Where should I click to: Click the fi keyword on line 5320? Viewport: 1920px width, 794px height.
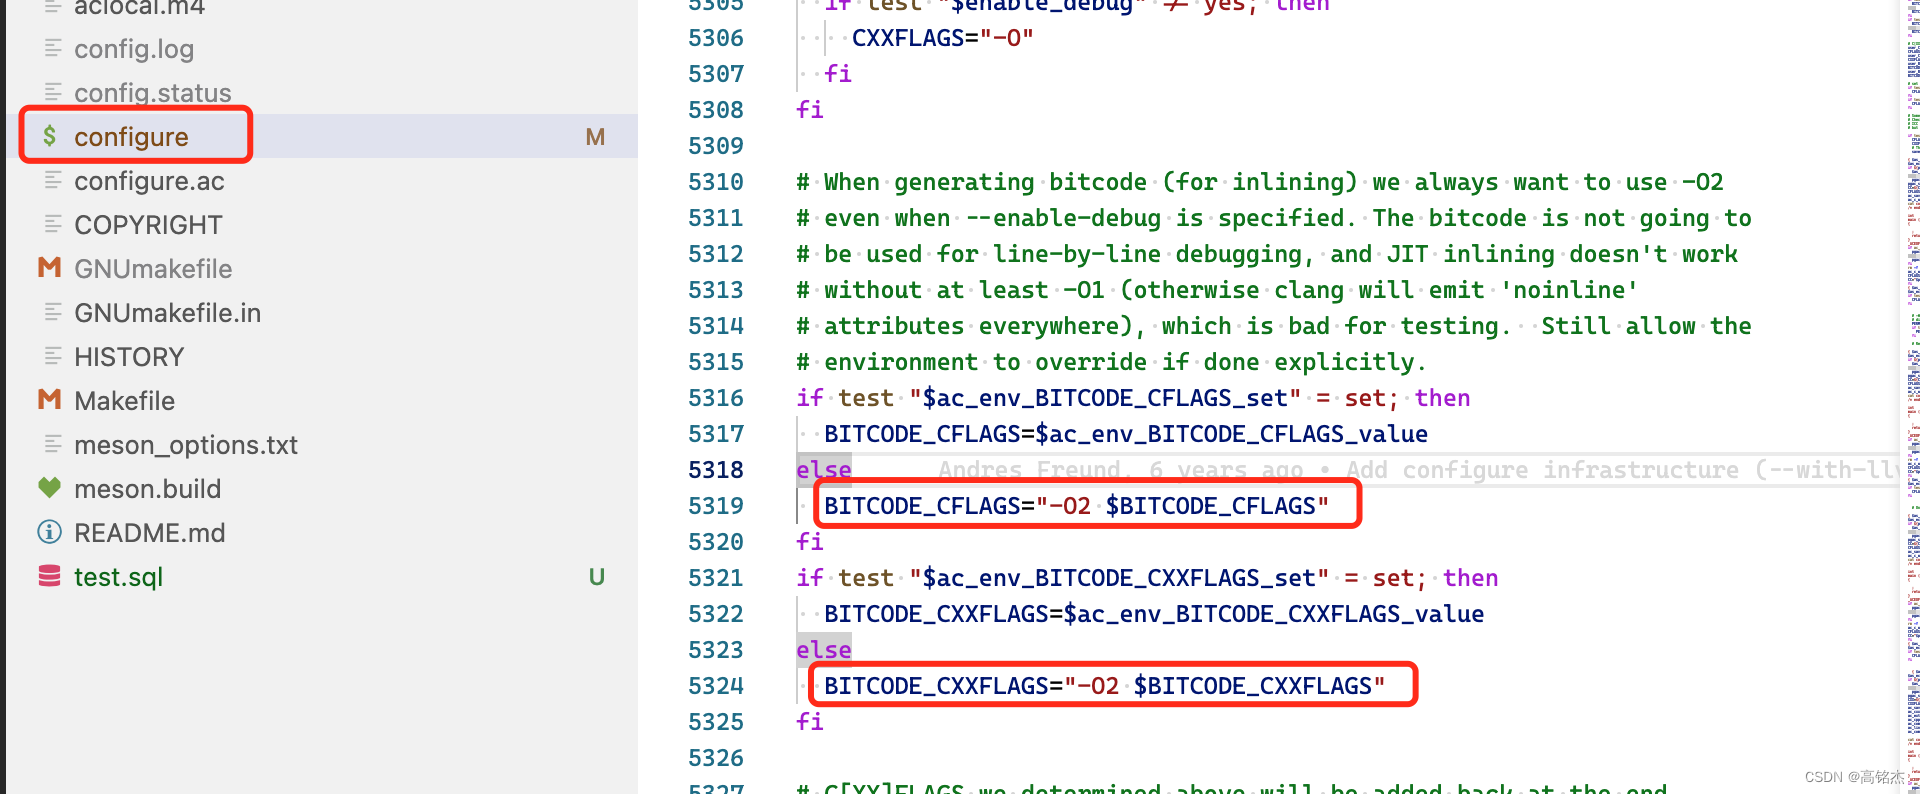coord(810,542)
